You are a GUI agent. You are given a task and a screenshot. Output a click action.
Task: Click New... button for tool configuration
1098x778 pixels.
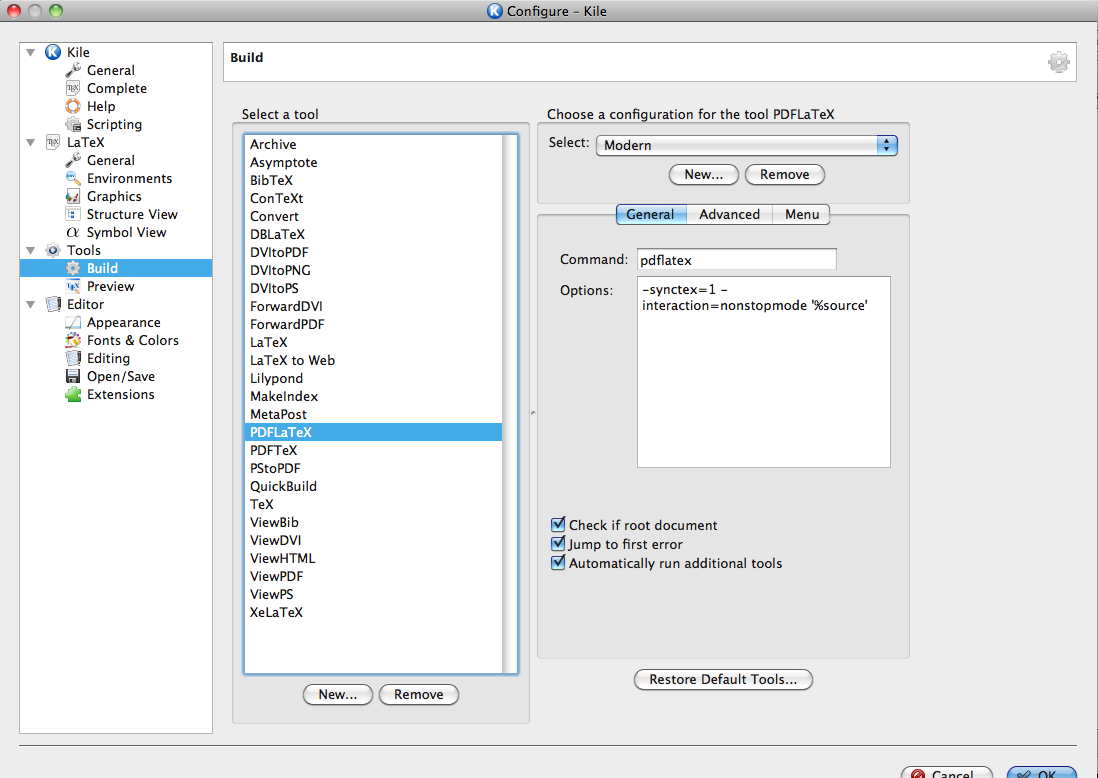pyautogui.click(x=704, y=174)
